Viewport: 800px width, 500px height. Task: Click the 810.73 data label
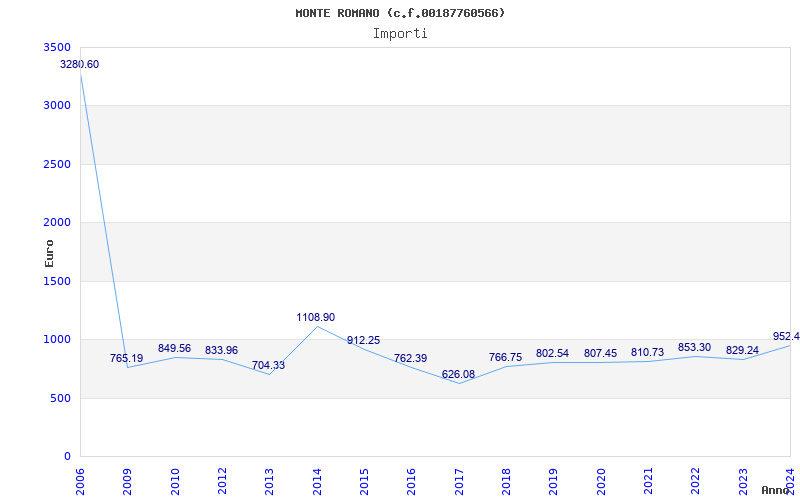[647, 353]
